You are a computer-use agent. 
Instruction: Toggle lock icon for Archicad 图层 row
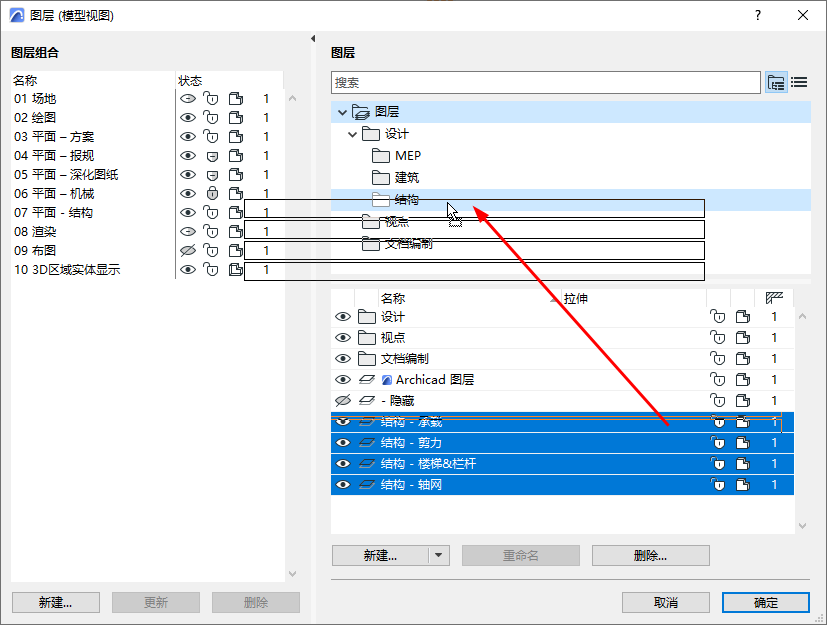point(717,380)
